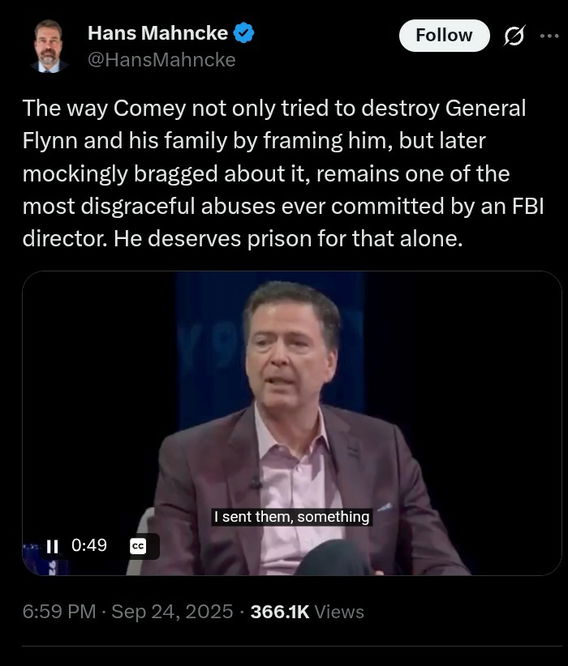Click the tweet body text
Image resolution: width=568 pixels, height=666 pixels.
click(x=283, y=173)
